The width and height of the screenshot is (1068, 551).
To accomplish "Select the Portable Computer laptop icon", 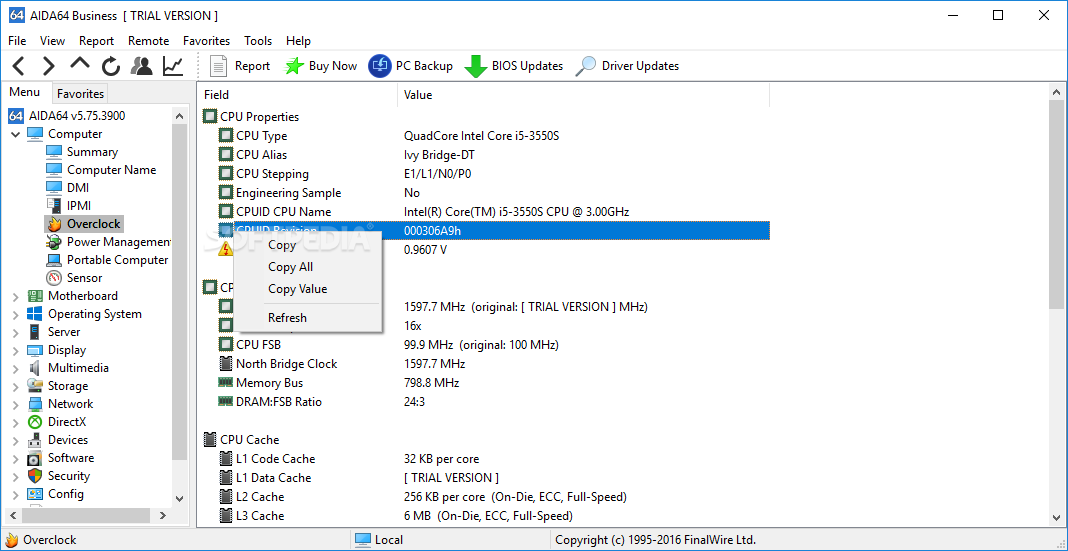I will click(54, 260).
